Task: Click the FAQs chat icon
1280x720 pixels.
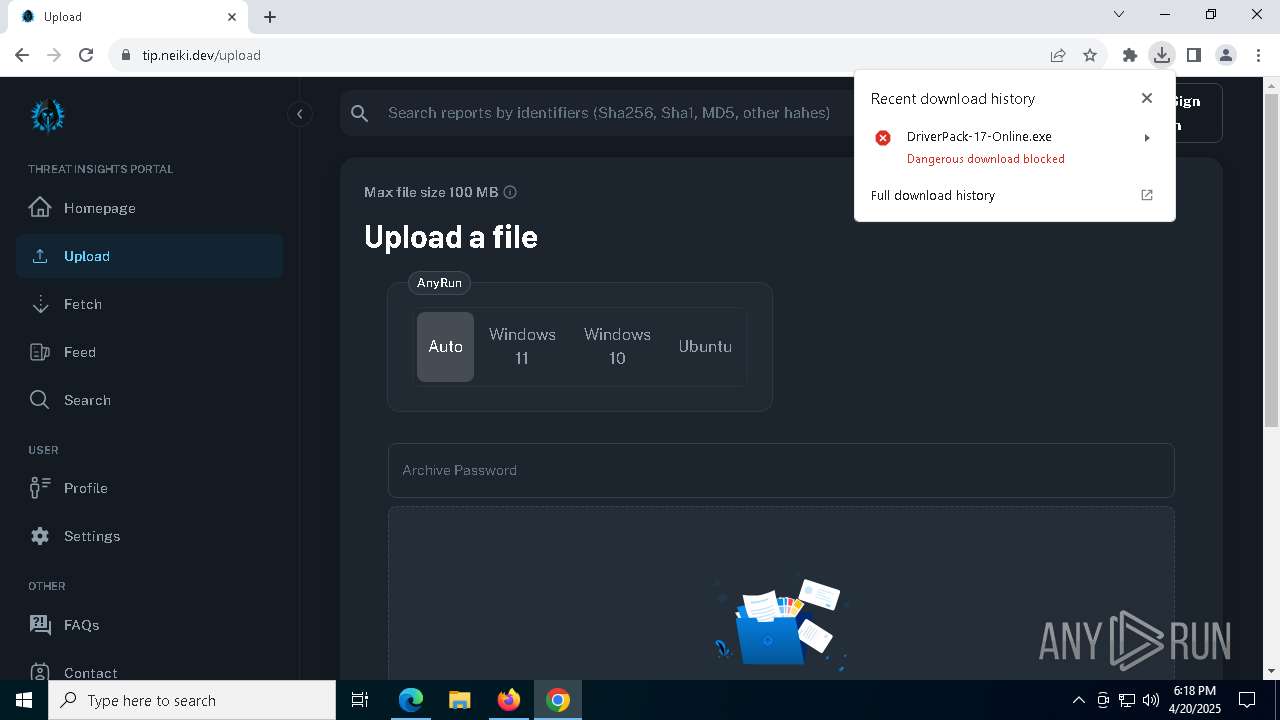Action: coord(40,625)
